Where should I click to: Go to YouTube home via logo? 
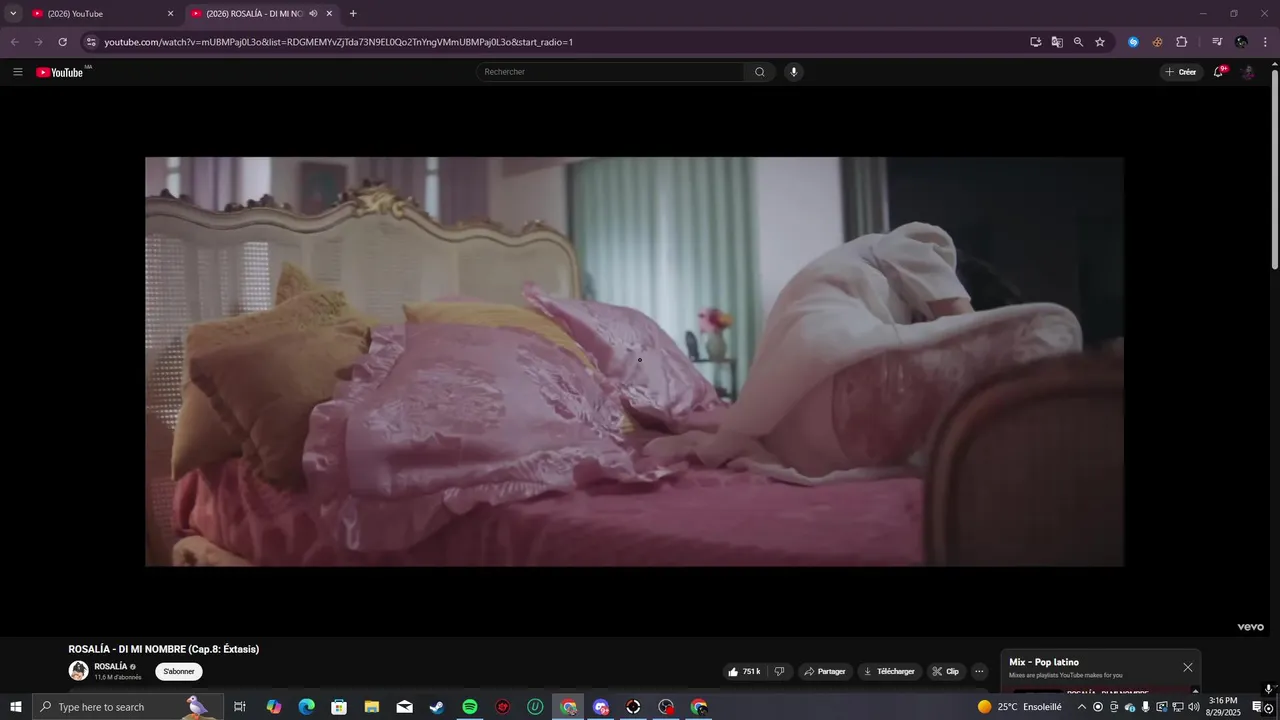pos(60,72)
